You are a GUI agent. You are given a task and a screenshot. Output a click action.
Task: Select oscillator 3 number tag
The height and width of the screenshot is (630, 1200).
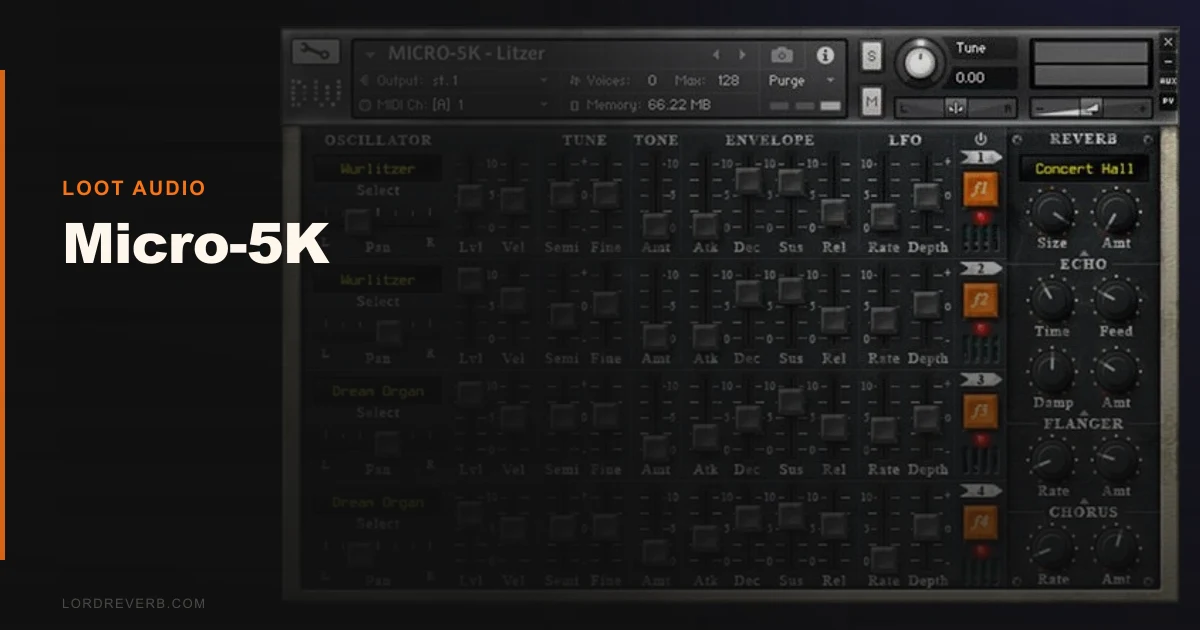980,380
